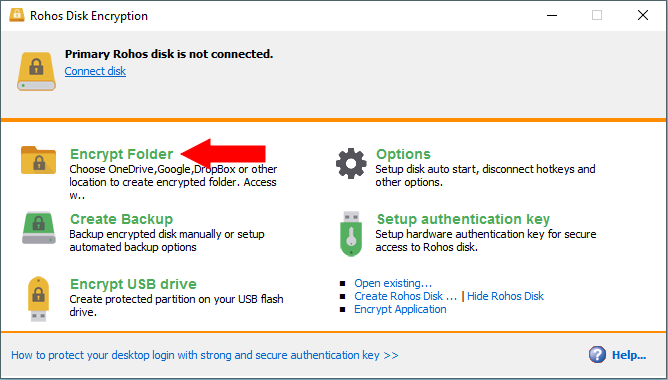Viewport: 668px width, 380px height.
Task: Select the Hide Rohos Disk link
Action: click(505, 296)
